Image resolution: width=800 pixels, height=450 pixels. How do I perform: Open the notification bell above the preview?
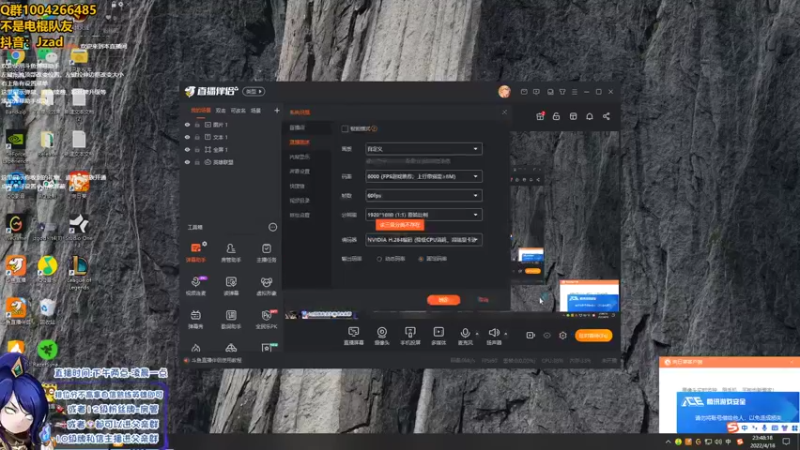point(589,116)
